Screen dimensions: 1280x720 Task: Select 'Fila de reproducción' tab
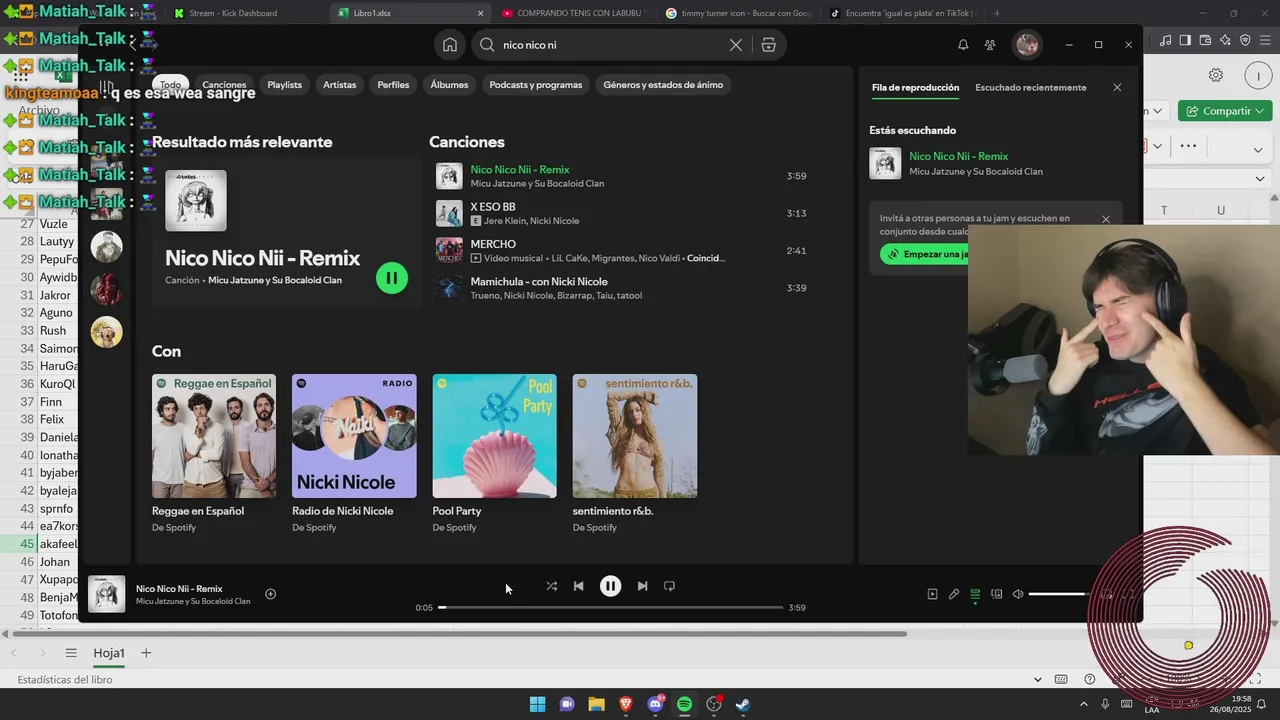click(x=915, y=87)
